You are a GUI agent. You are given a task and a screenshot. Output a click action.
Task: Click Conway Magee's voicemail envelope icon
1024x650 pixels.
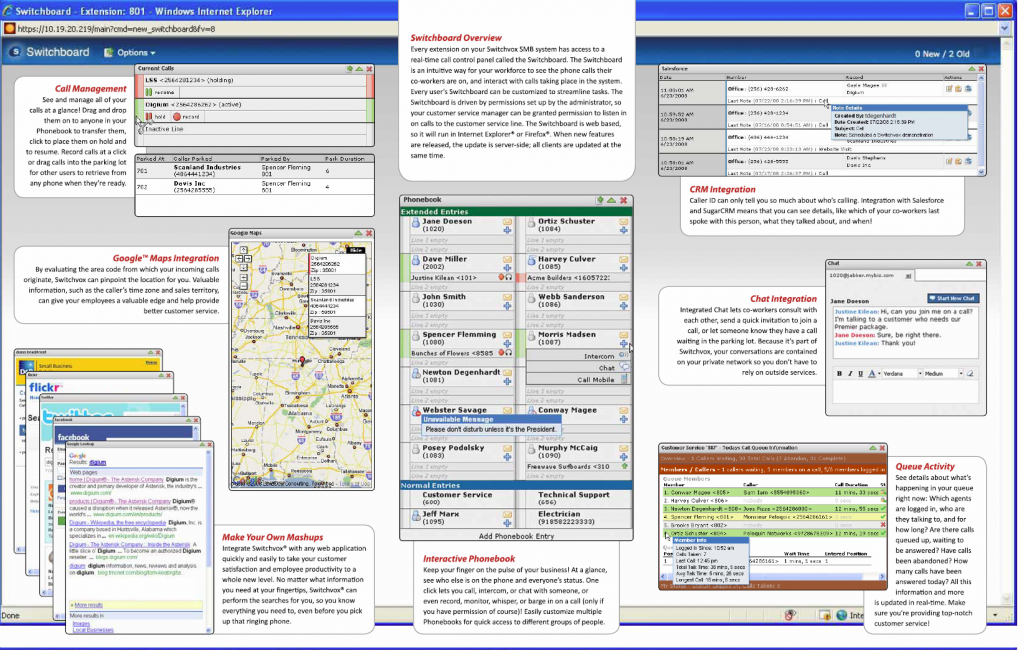click(624, 411)
